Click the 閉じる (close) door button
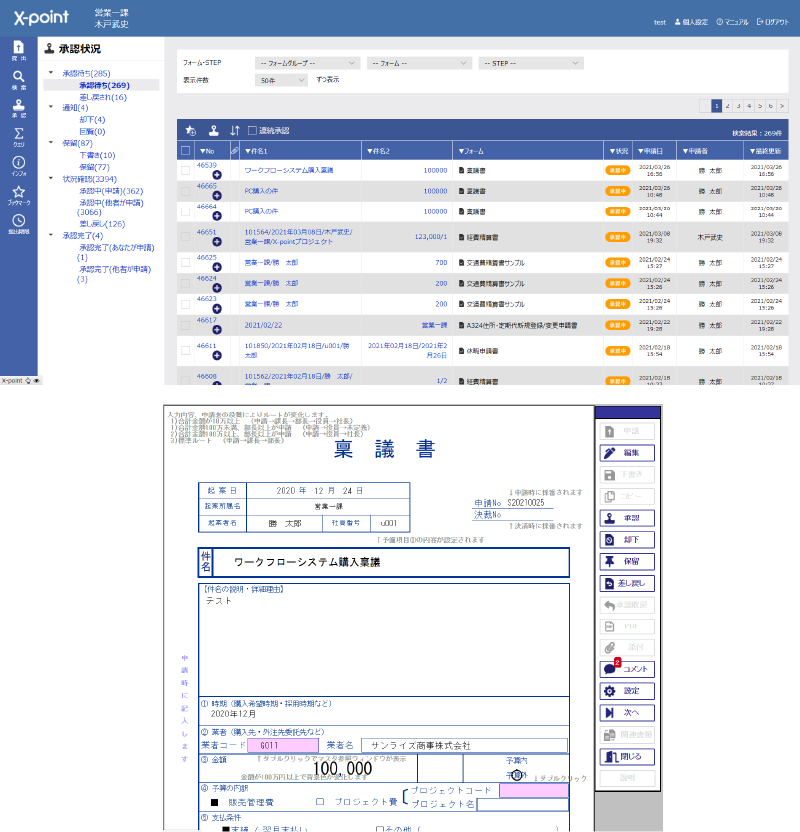Image resolution: width=800 pixels, height=832 pixels. [627, 757]
